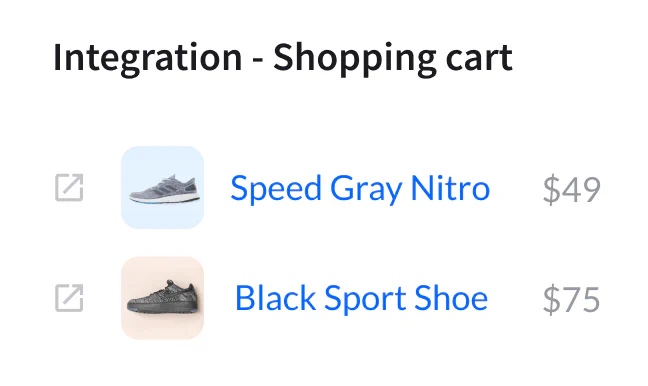Launch the pop-out arrow icon beside the $49 item
648x386 pixels.
(69, 188)
